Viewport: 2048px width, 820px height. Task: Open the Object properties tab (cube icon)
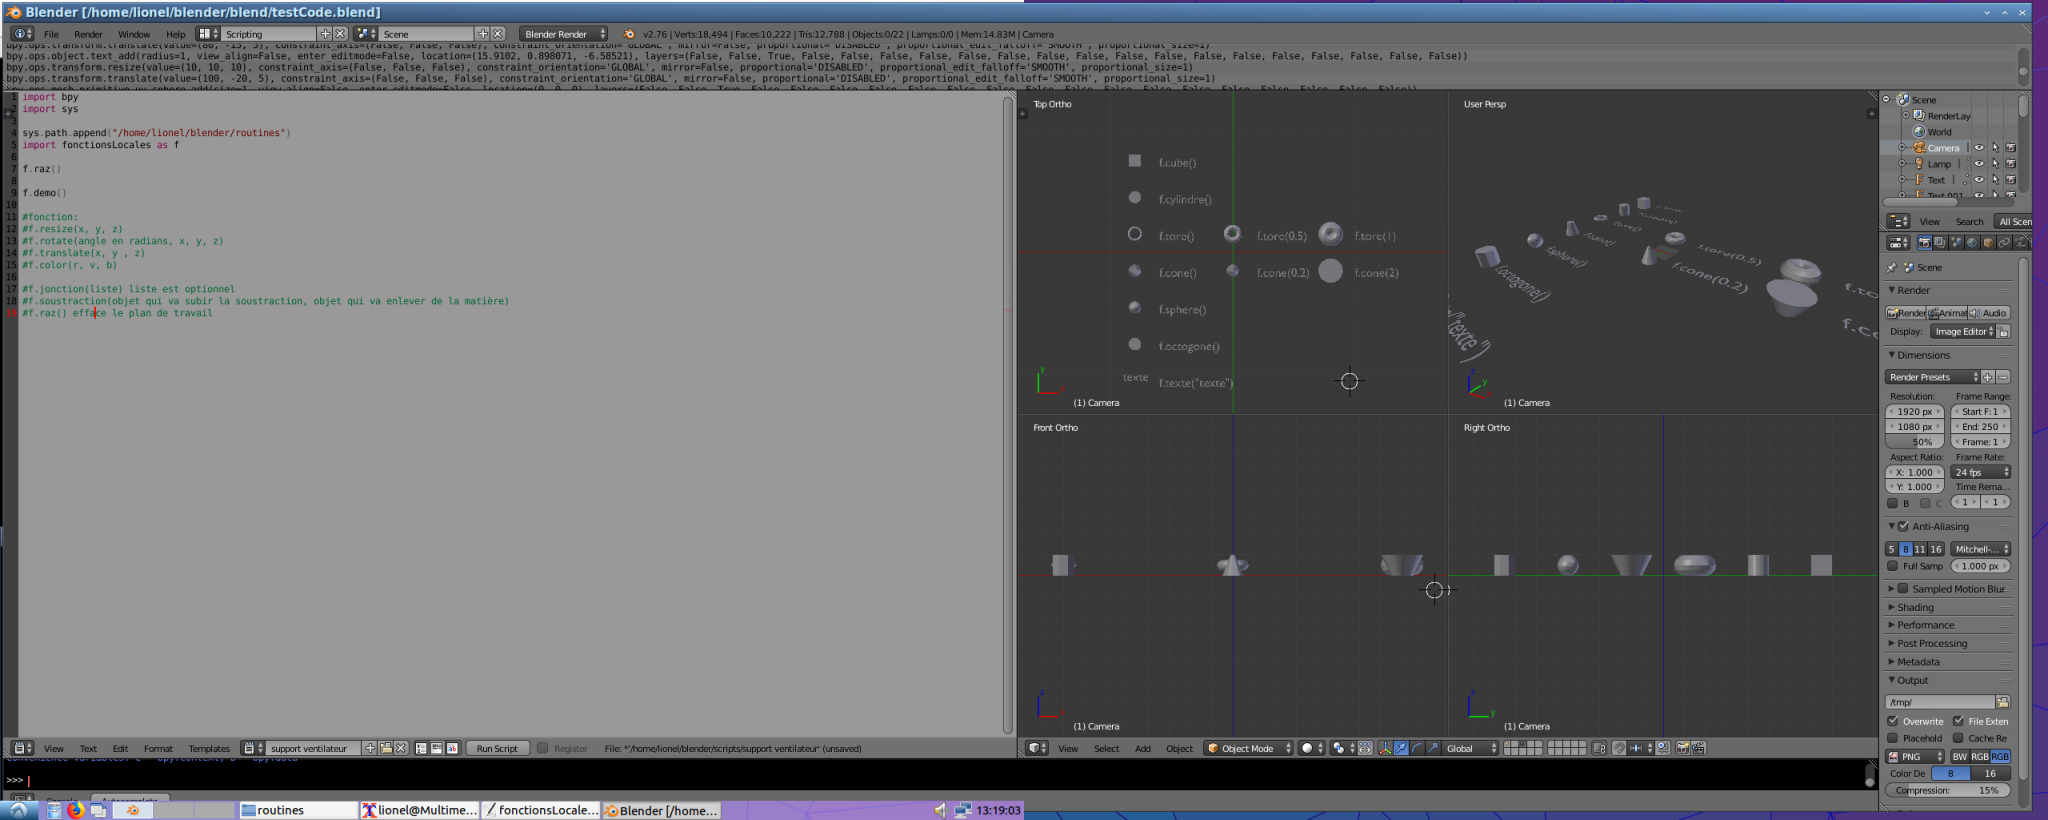click(x=1988, y=243)
